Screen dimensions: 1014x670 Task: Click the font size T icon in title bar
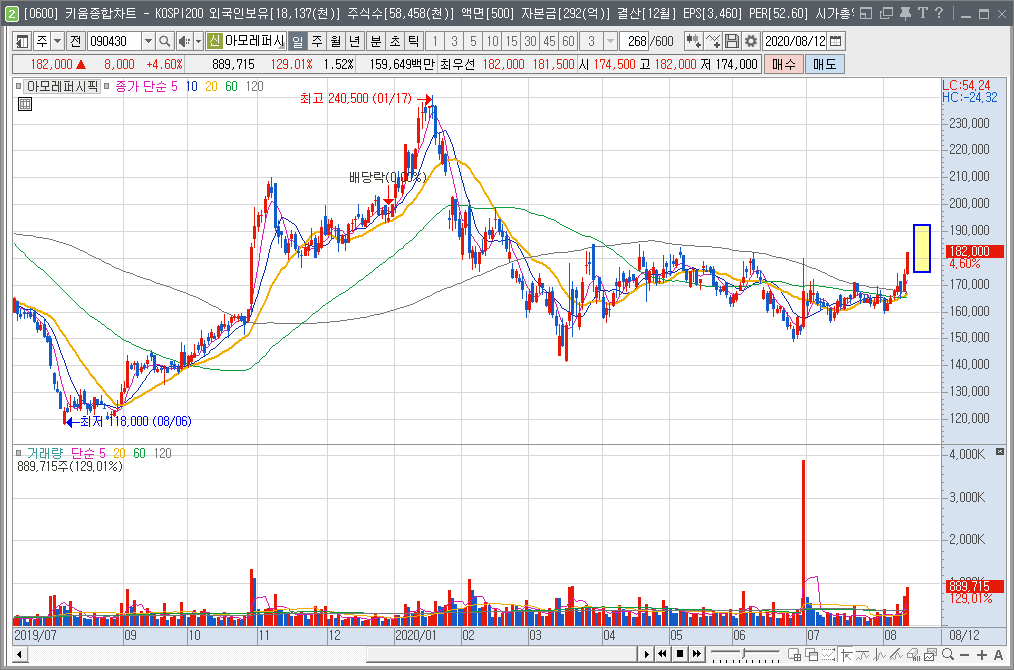click(x=923, y=13)
